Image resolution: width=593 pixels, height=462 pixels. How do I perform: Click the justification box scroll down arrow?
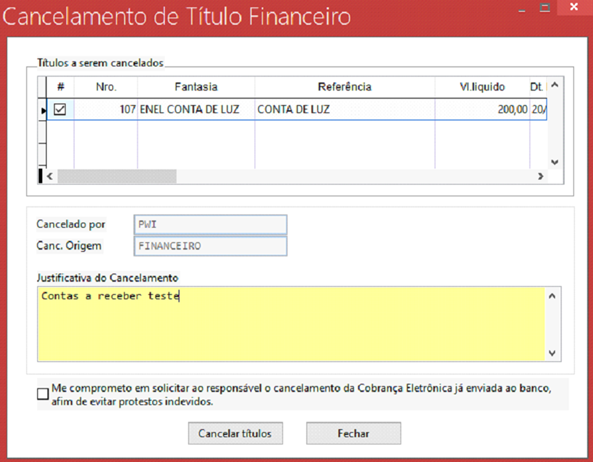tap(552, 353)
